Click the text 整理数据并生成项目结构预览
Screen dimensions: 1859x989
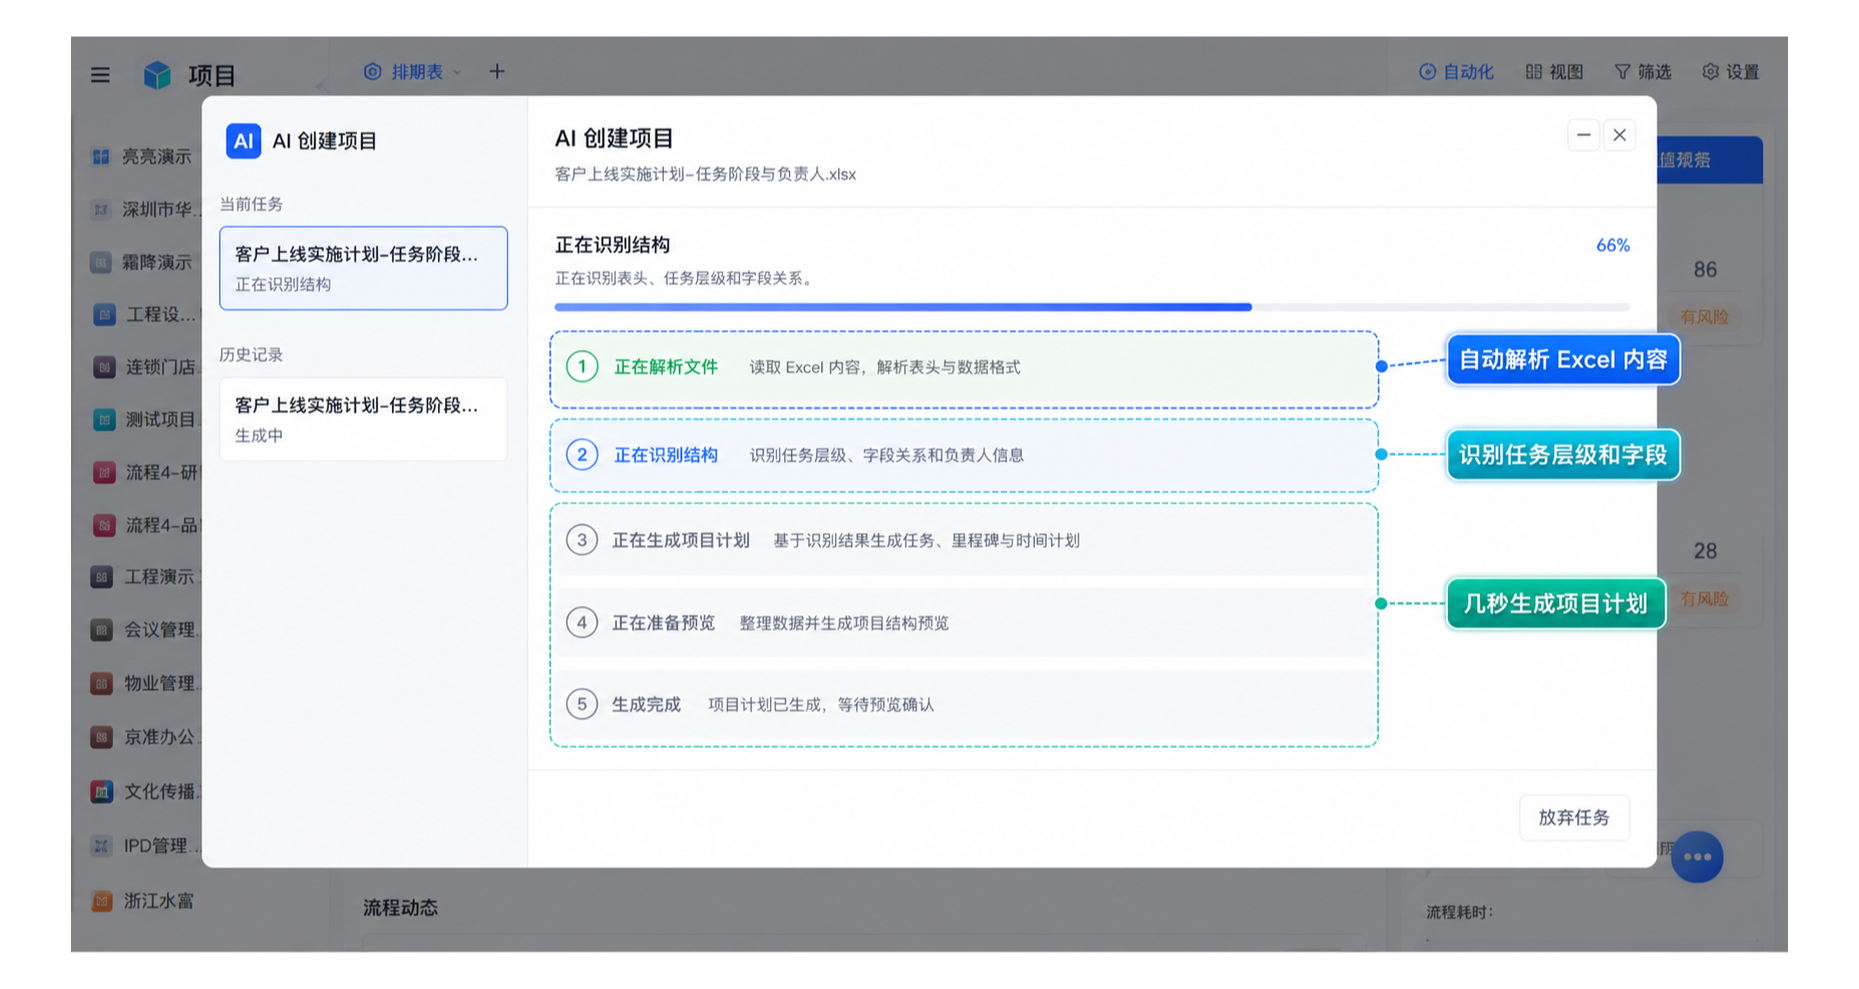[844, 623]
